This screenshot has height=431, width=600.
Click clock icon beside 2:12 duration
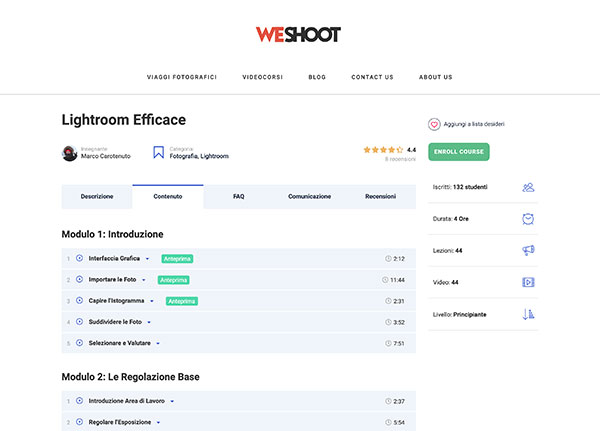(388, 259)
